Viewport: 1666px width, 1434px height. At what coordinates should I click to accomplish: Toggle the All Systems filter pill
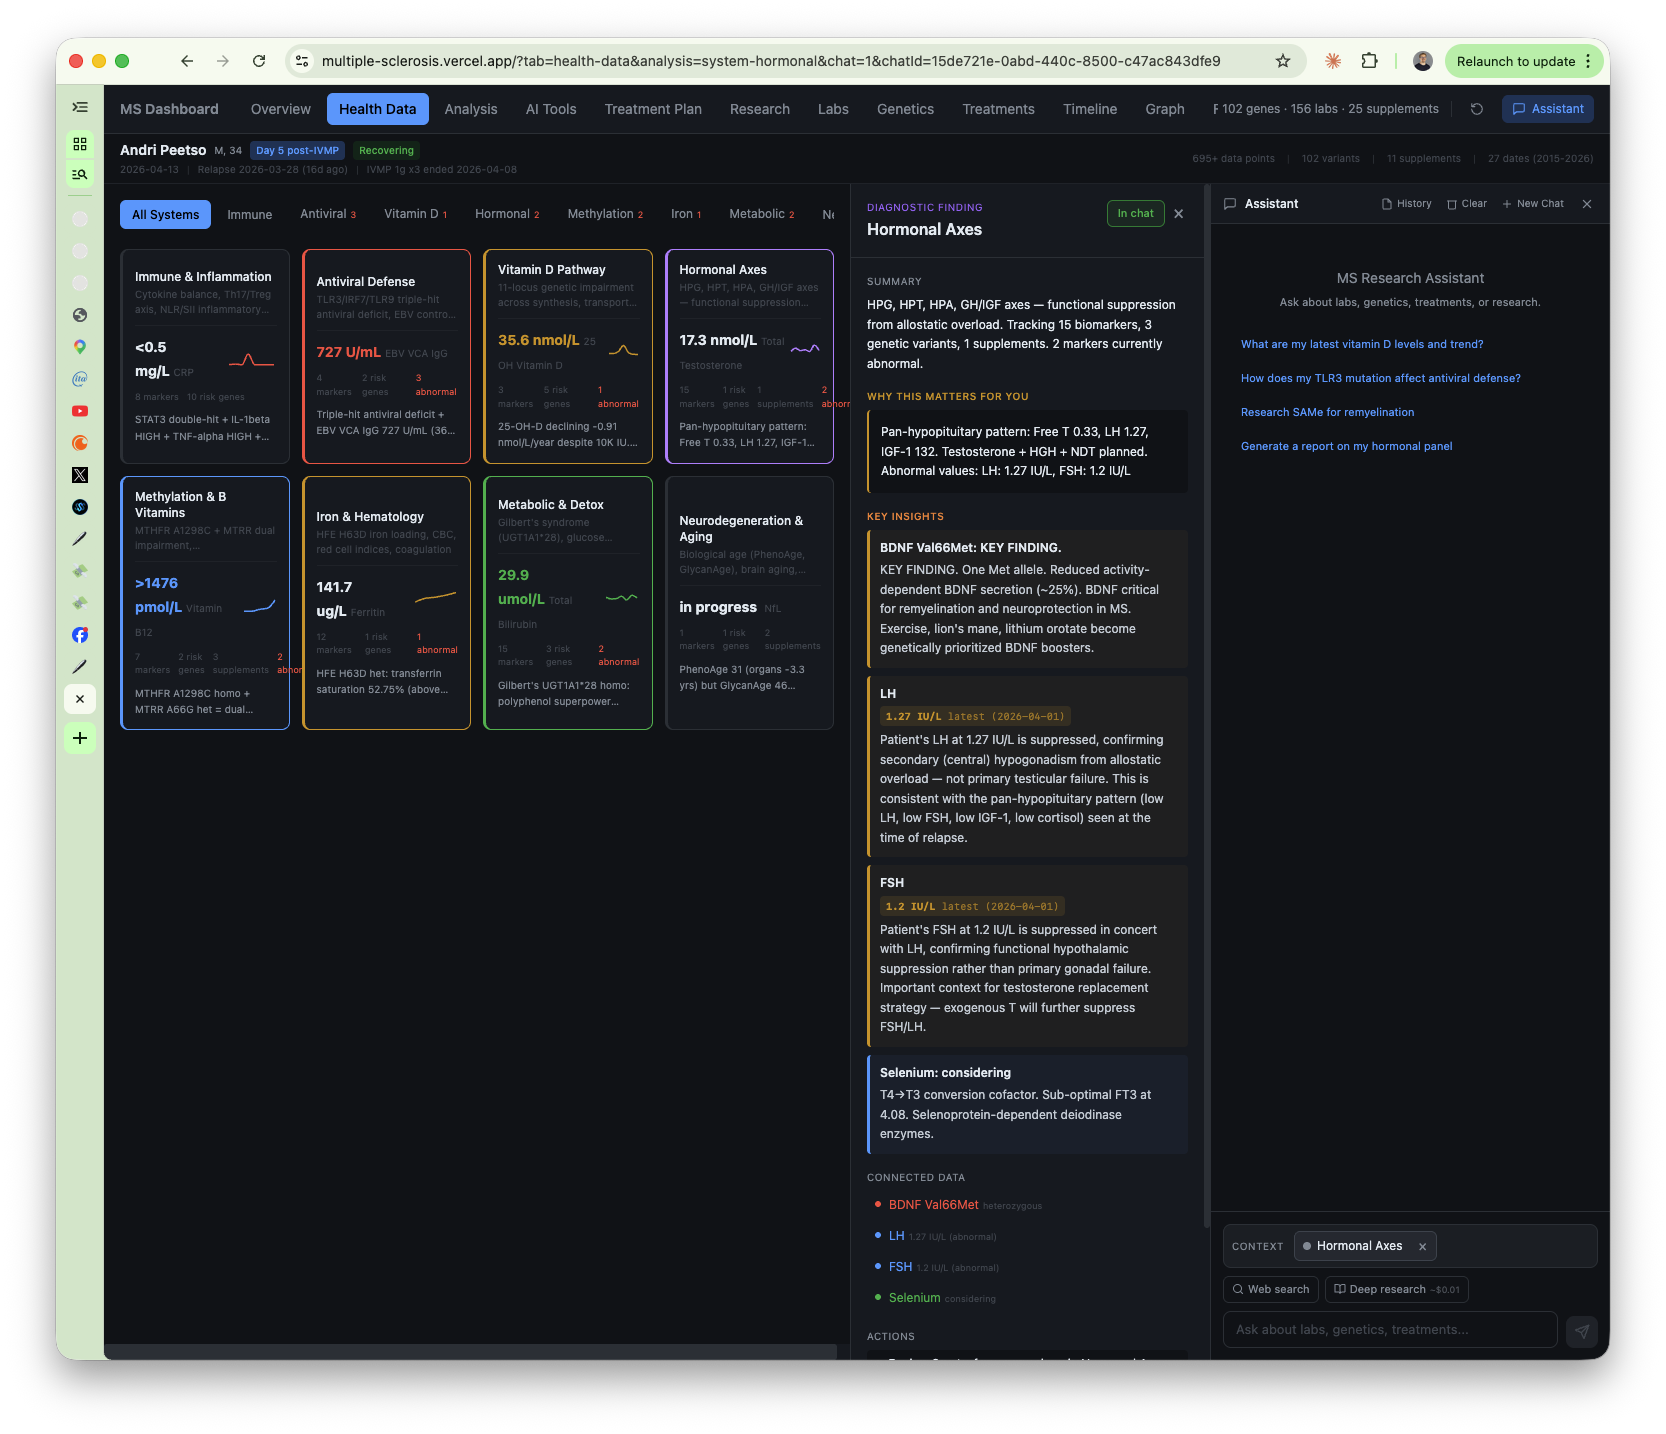165,213
